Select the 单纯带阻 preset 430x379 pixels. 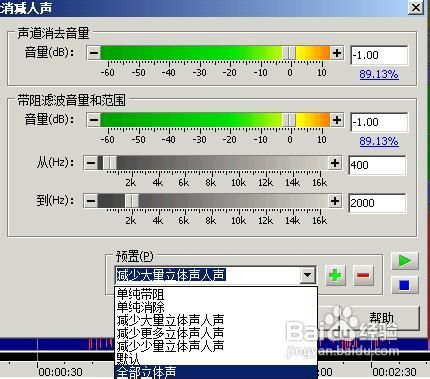coord(216,294)
